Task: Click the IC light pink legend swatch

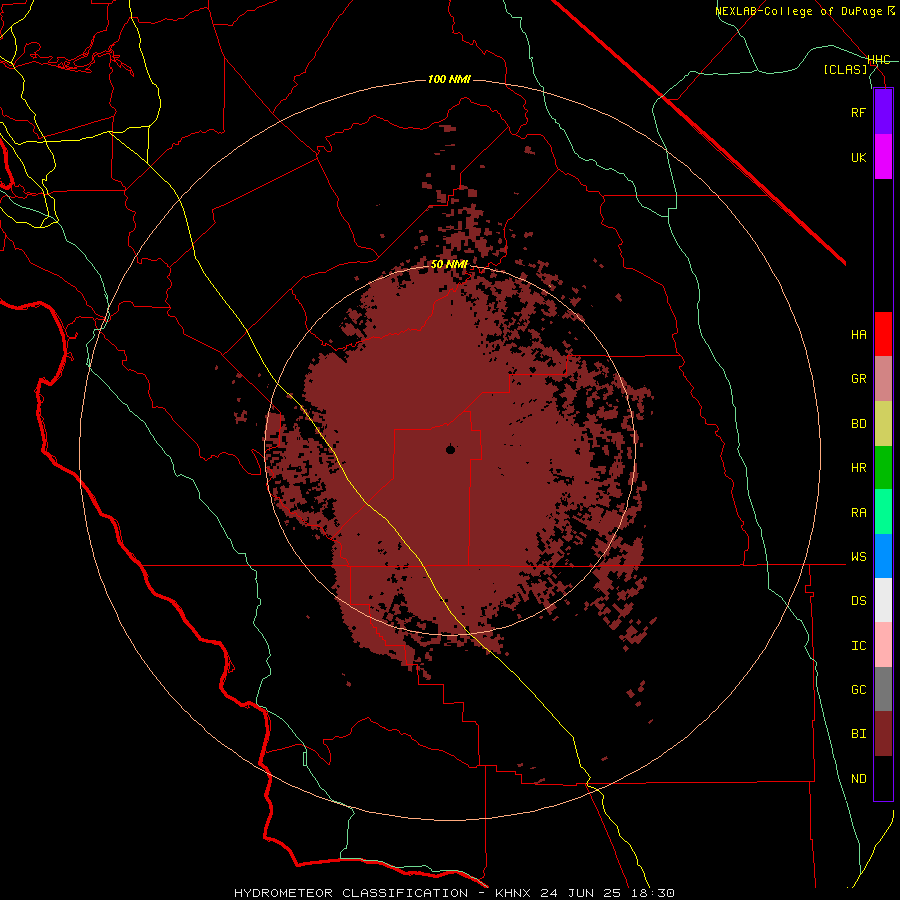Action: 883,645
